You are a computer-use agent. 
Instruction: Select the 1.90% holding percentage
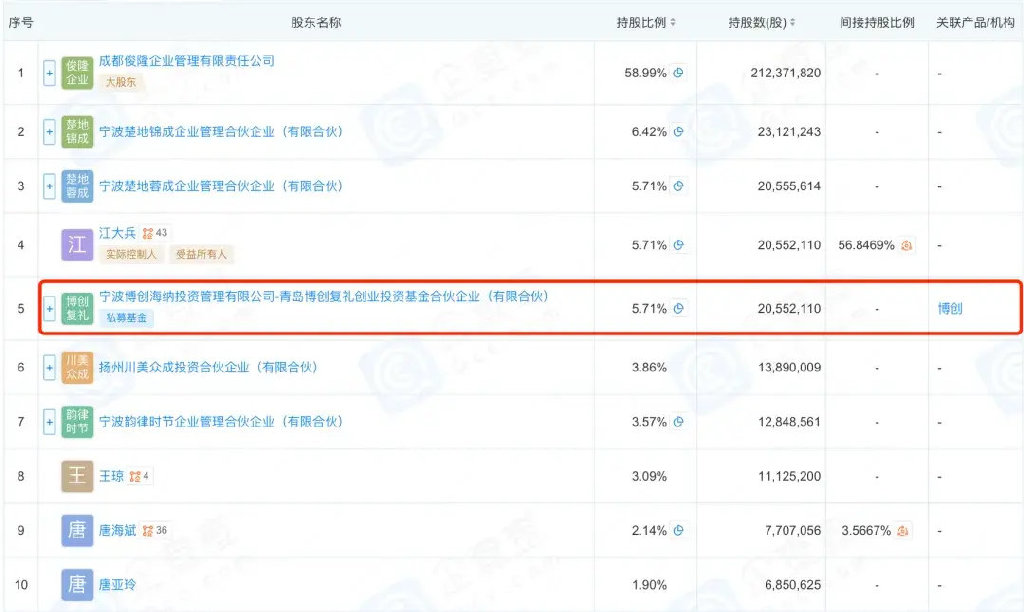tap(649, 585)
